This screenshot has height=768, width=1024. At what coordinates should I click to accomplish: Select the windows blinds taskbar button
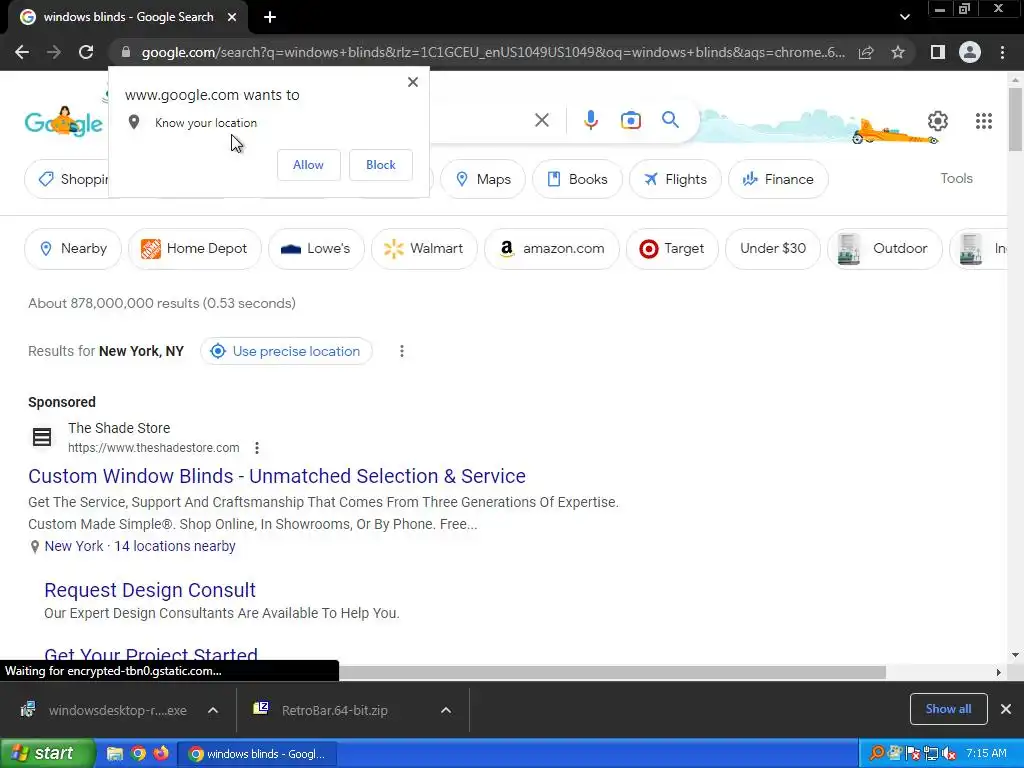(x=257, y=754)
